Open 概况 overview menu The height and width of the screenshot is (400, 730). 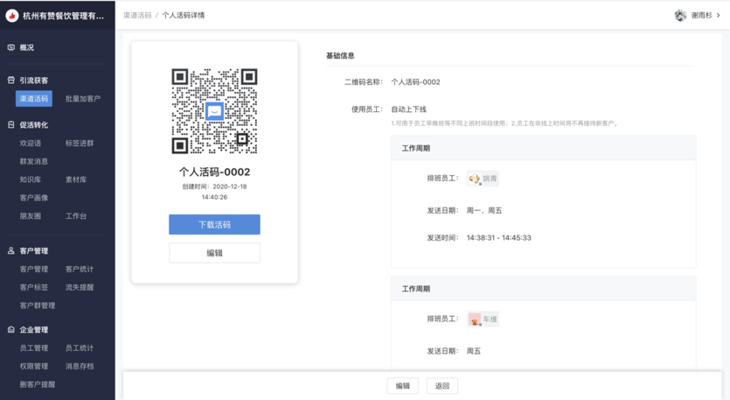point(27,47)
